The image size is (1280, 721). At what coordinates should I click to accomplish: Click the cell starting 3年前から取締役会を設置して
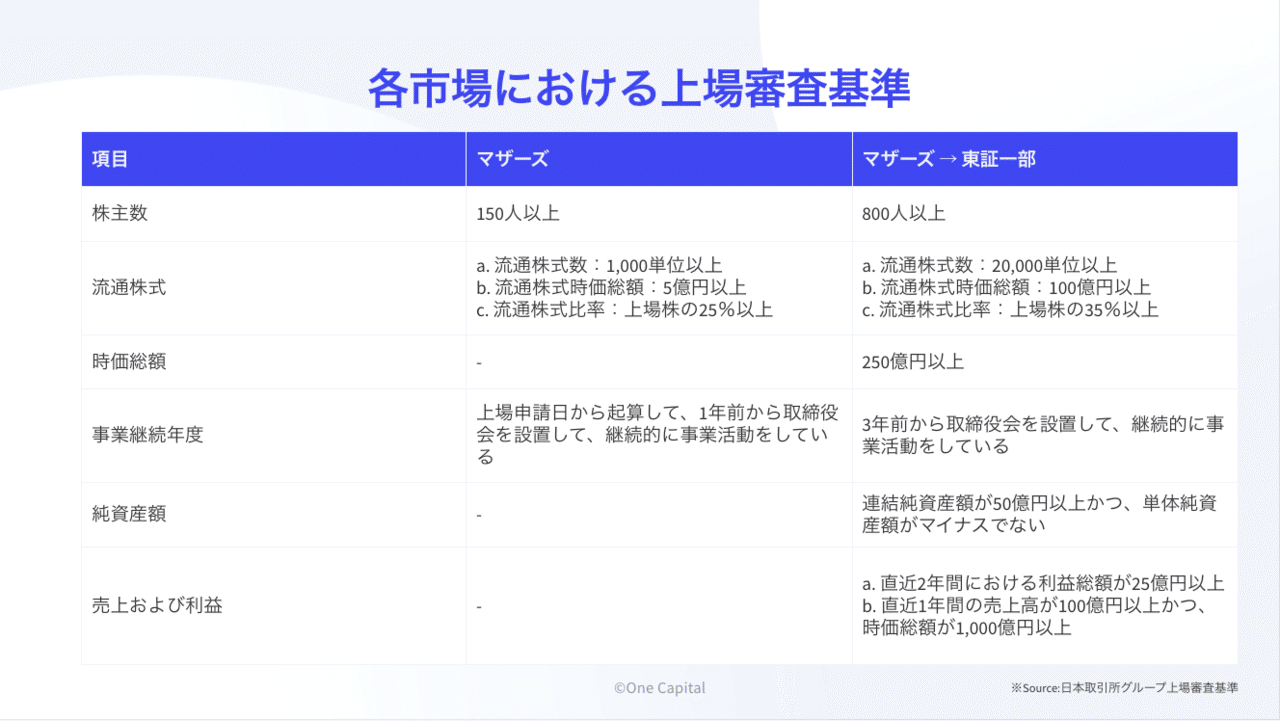coord(1043,435)
